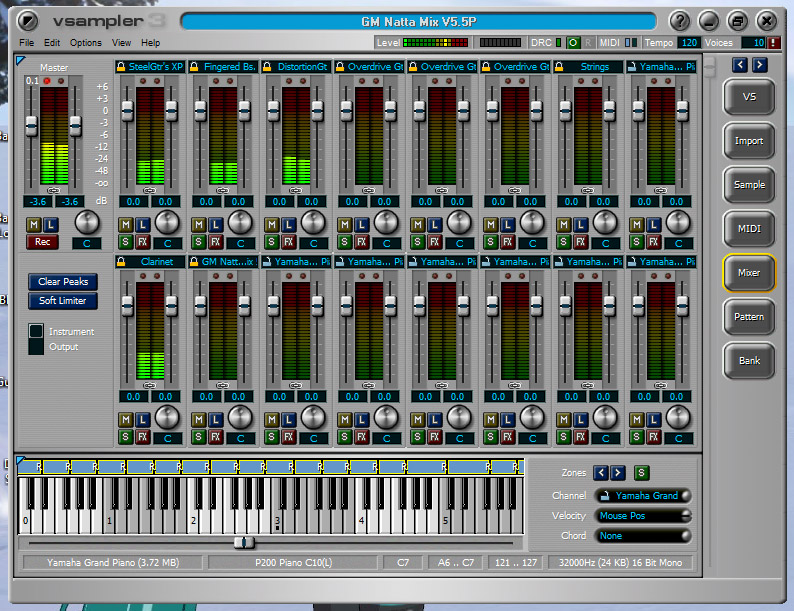This screenshot has width=794, height=611.
Task: Open the Chord None dropdown
Action: pyautogui.click(x=643, y=536)
